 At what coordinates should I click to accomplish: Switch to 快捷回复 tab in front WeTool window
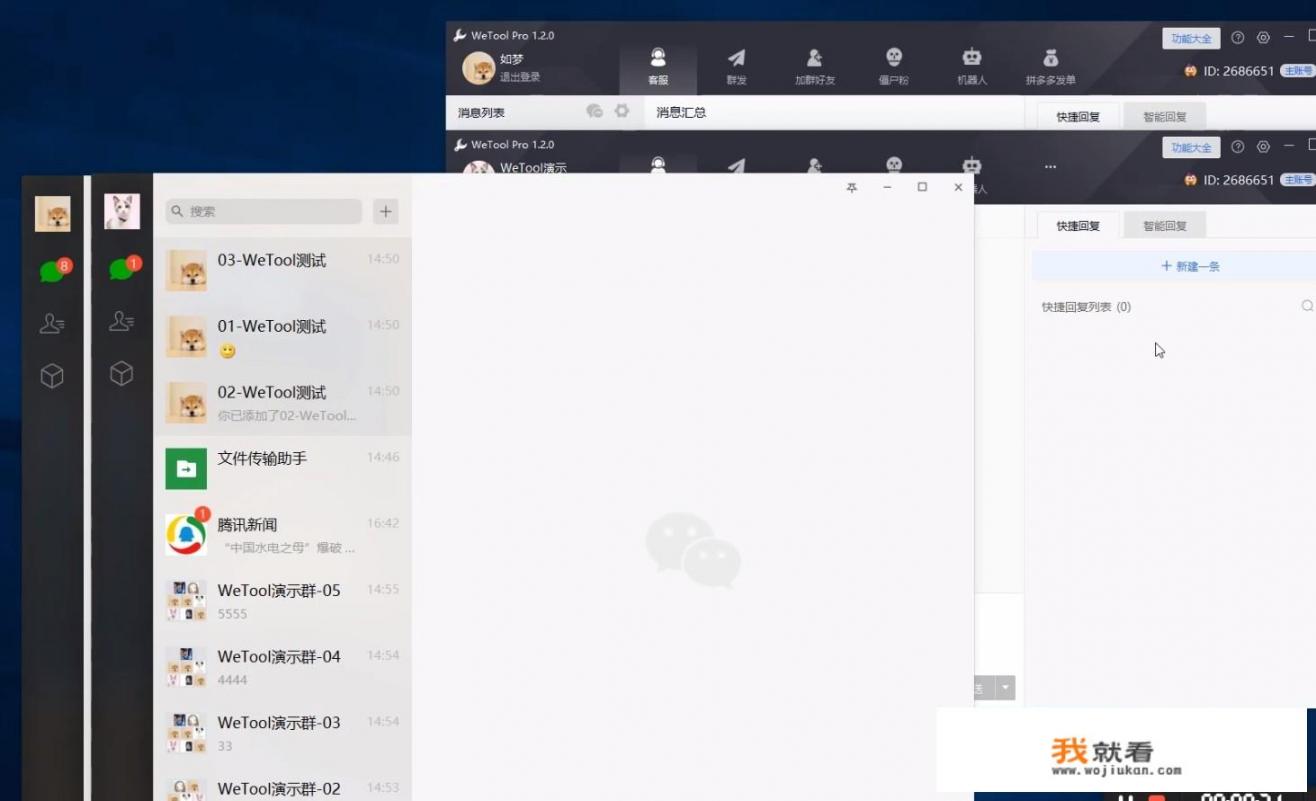[1078, 225]
